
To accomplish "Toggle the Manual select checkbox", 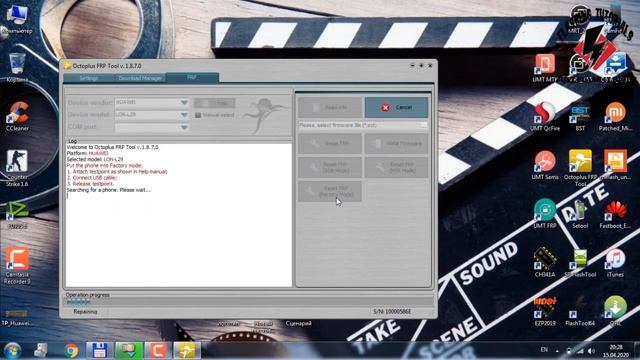I will tap(198, 115).
